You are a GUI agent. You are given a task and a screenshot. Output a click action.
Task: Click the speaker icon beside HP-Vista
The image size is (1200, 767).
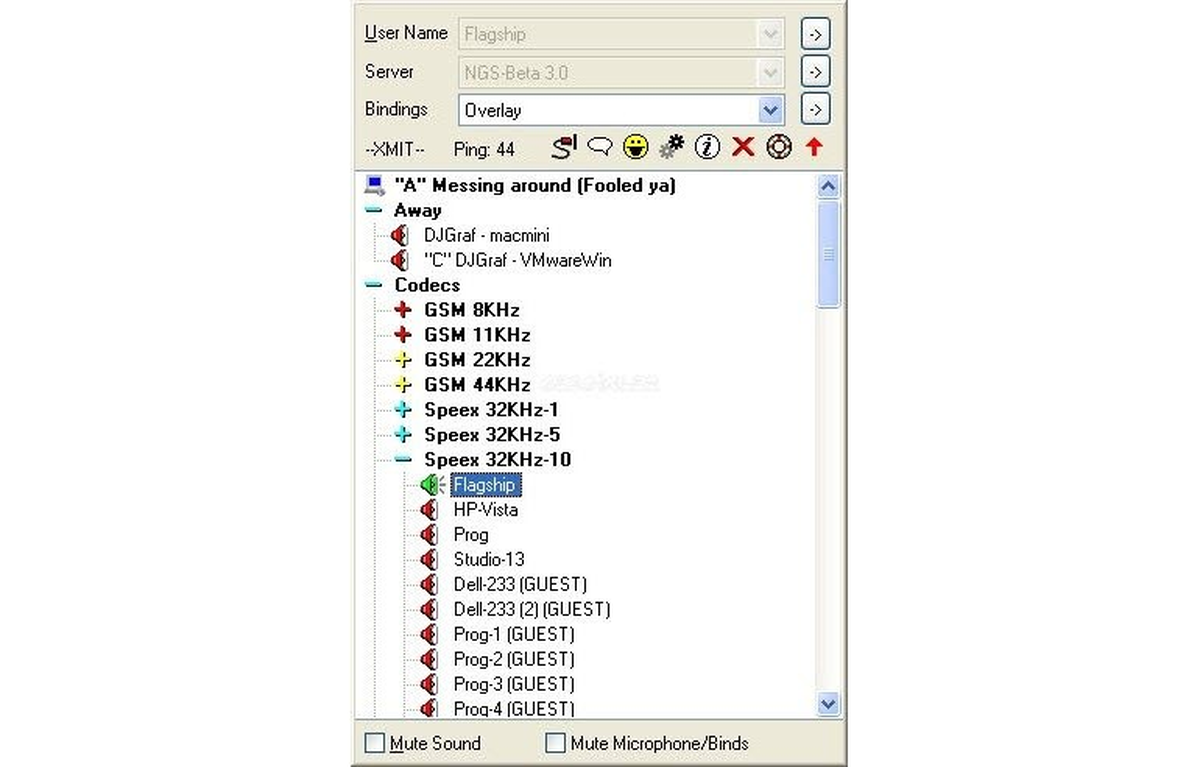[429, 509]
